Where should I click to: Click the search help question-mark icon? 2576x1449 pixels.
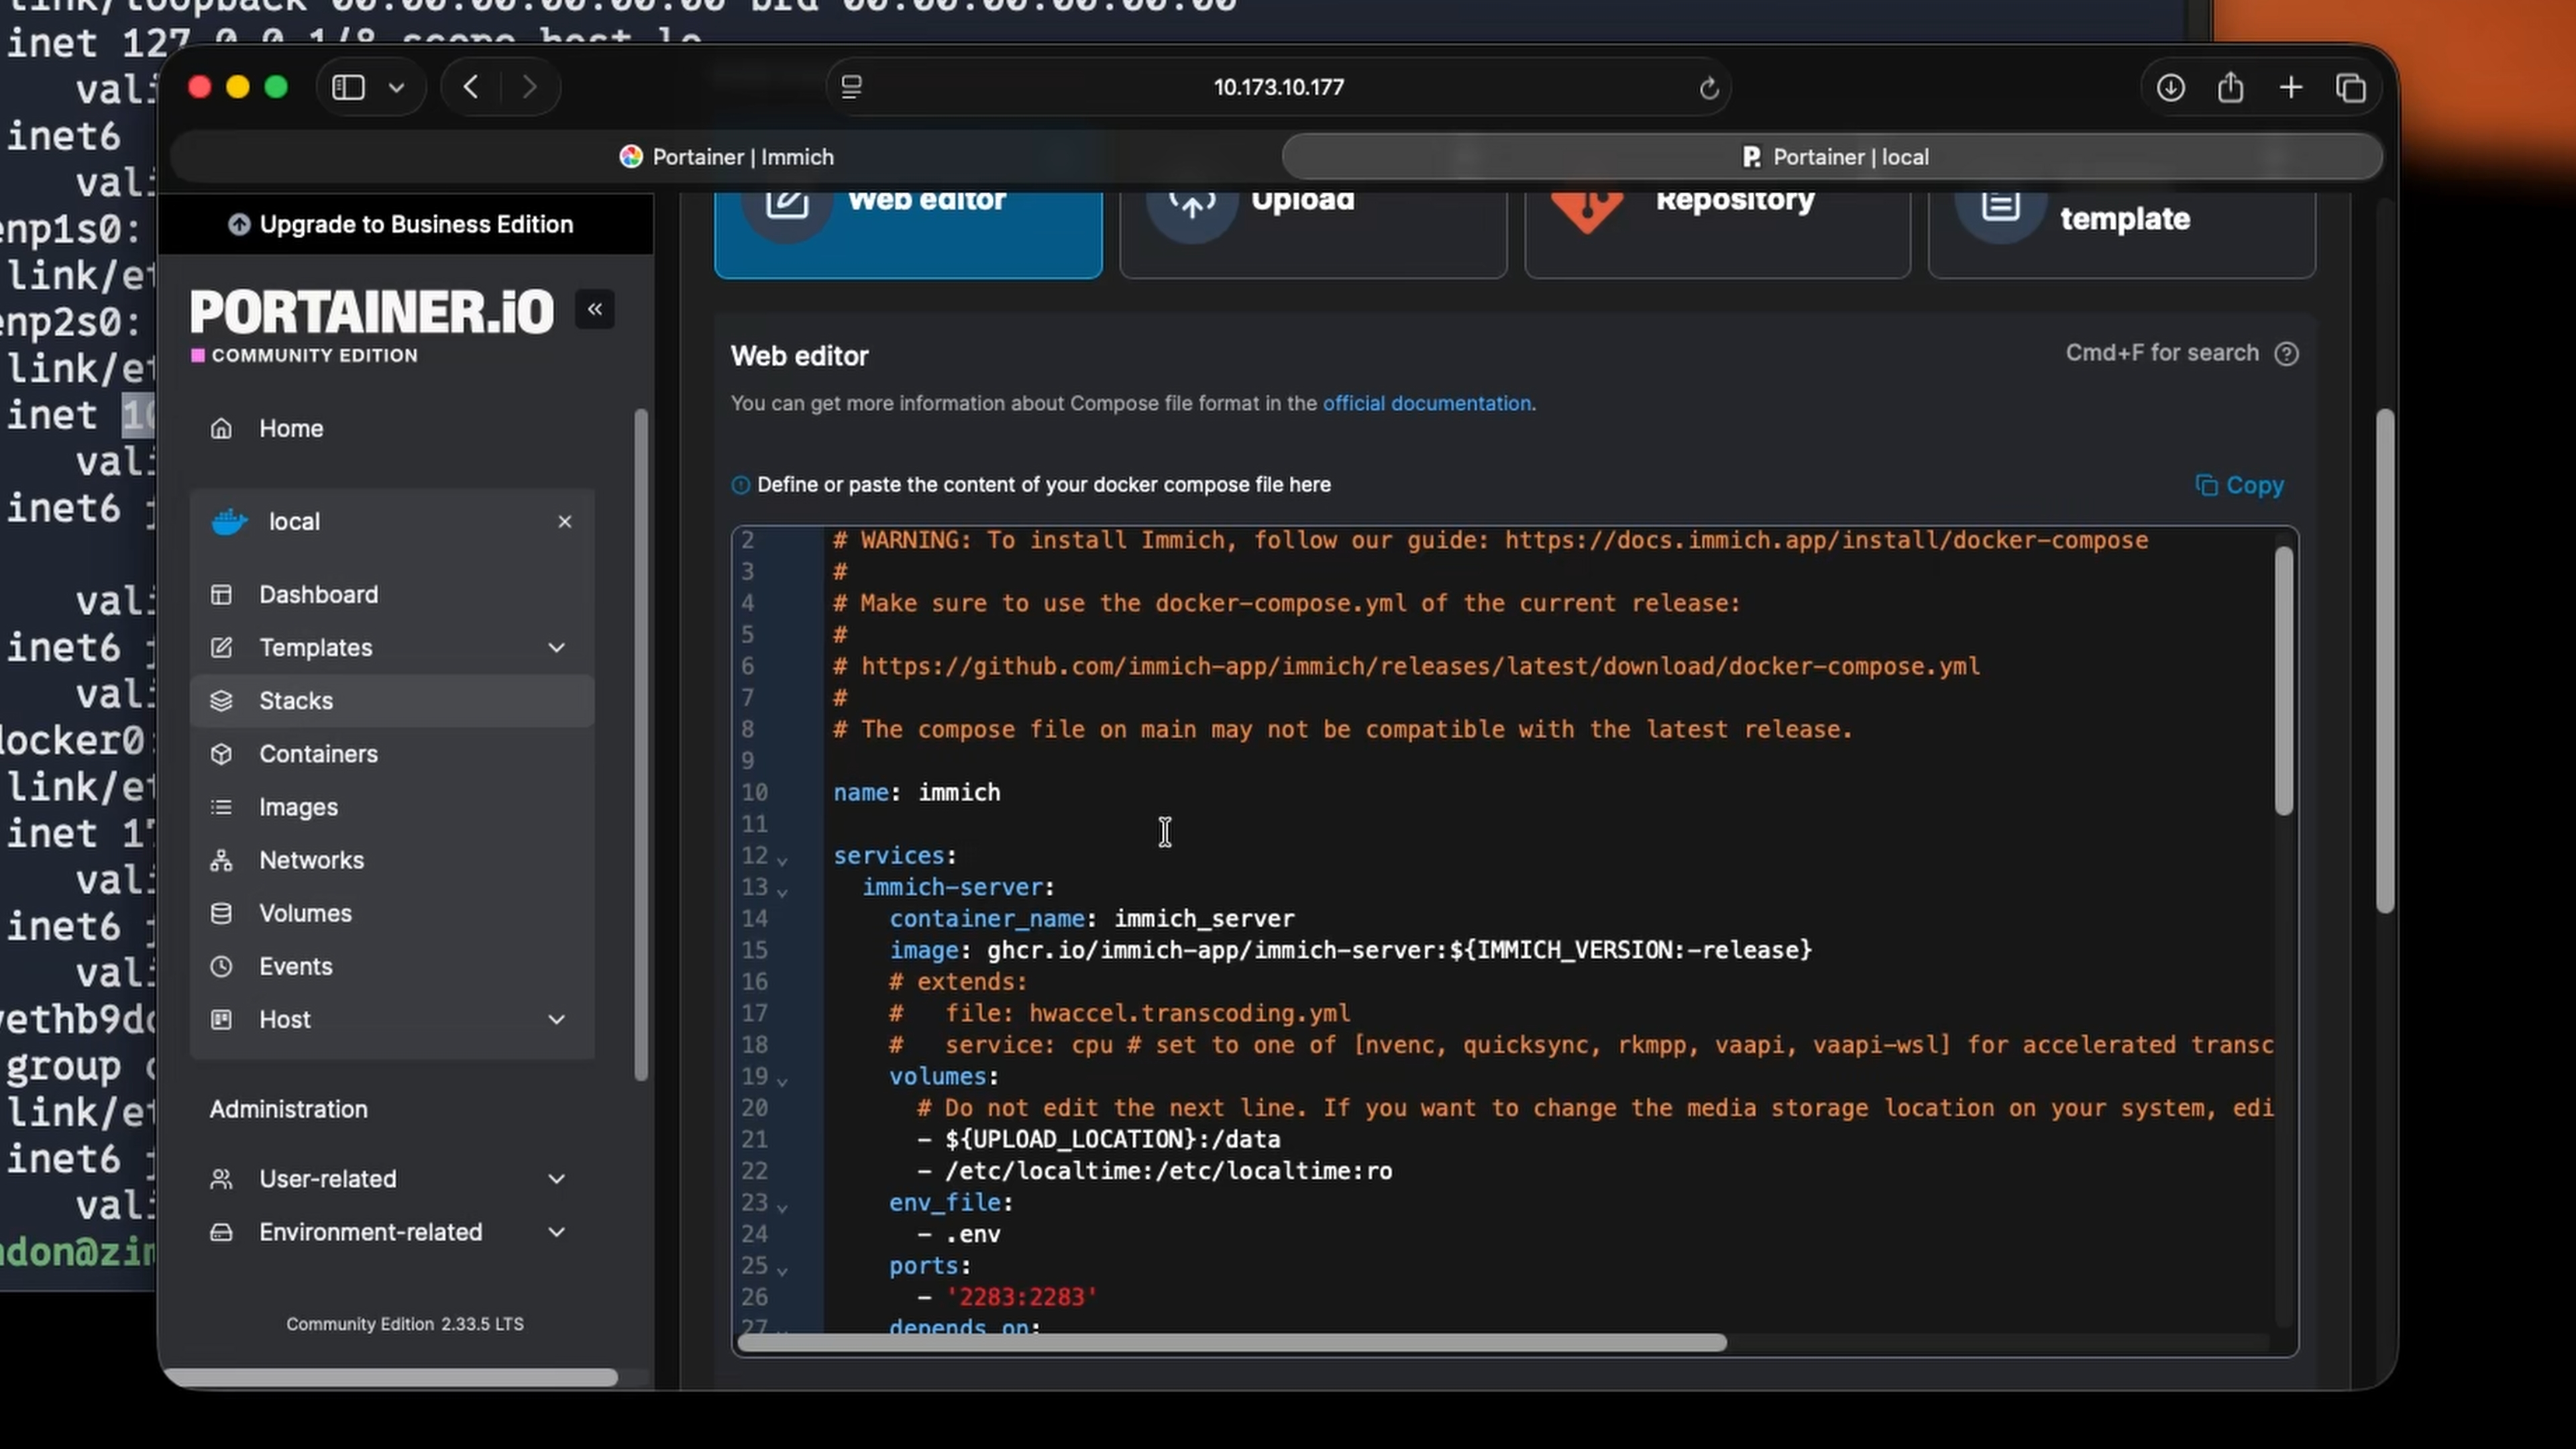pyautogui.click(x=2286, y=354)
